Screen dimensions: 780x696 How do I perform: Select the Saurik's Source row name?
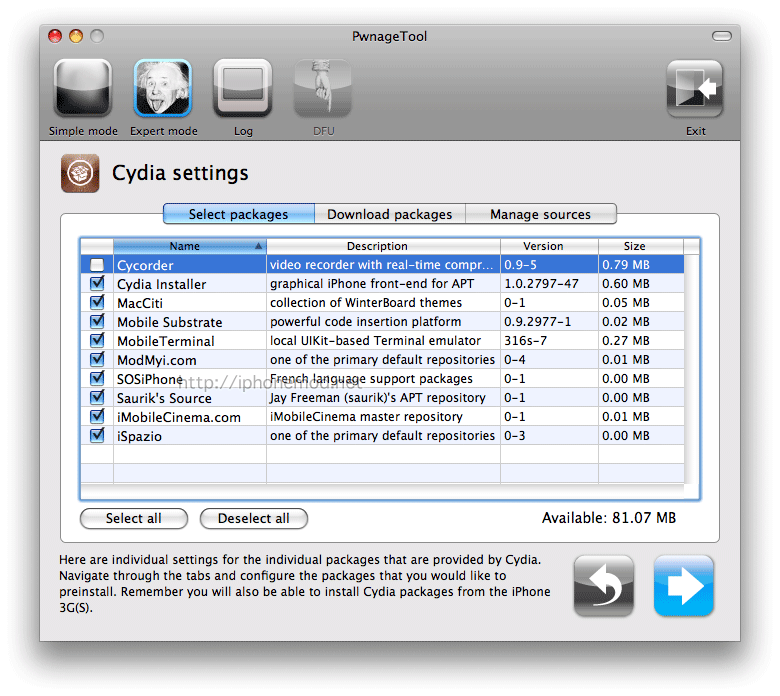[164, 398]
